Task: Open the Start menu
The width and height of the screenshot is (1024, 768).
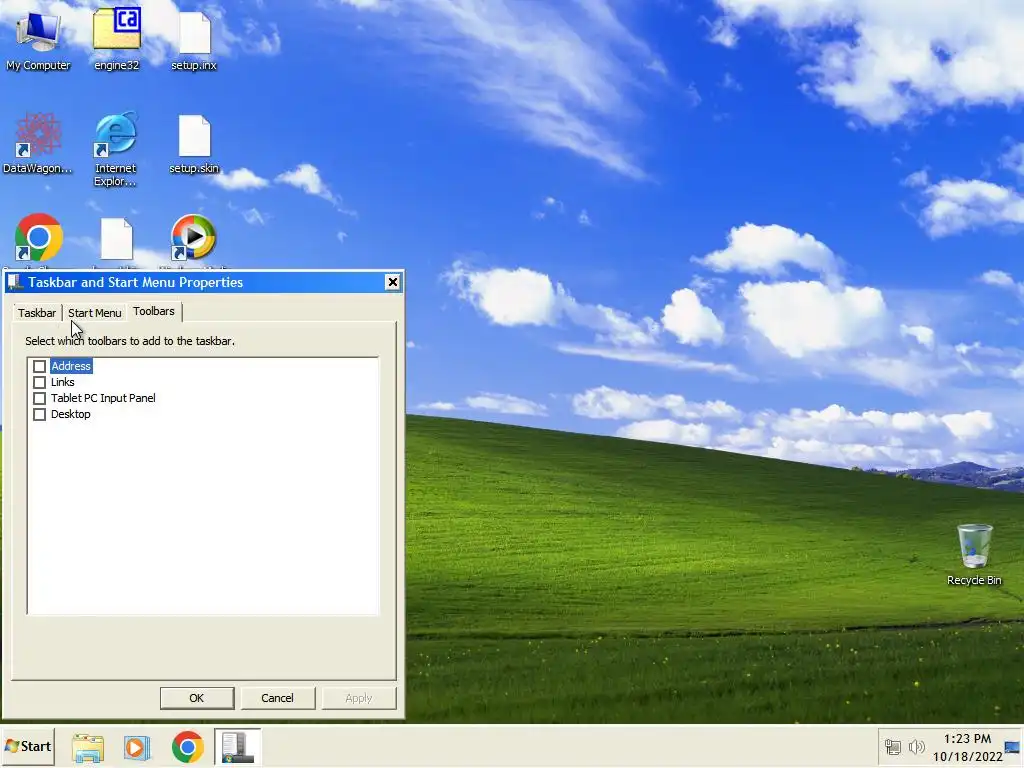Action: pyautogui.click(x=28, y=746)
